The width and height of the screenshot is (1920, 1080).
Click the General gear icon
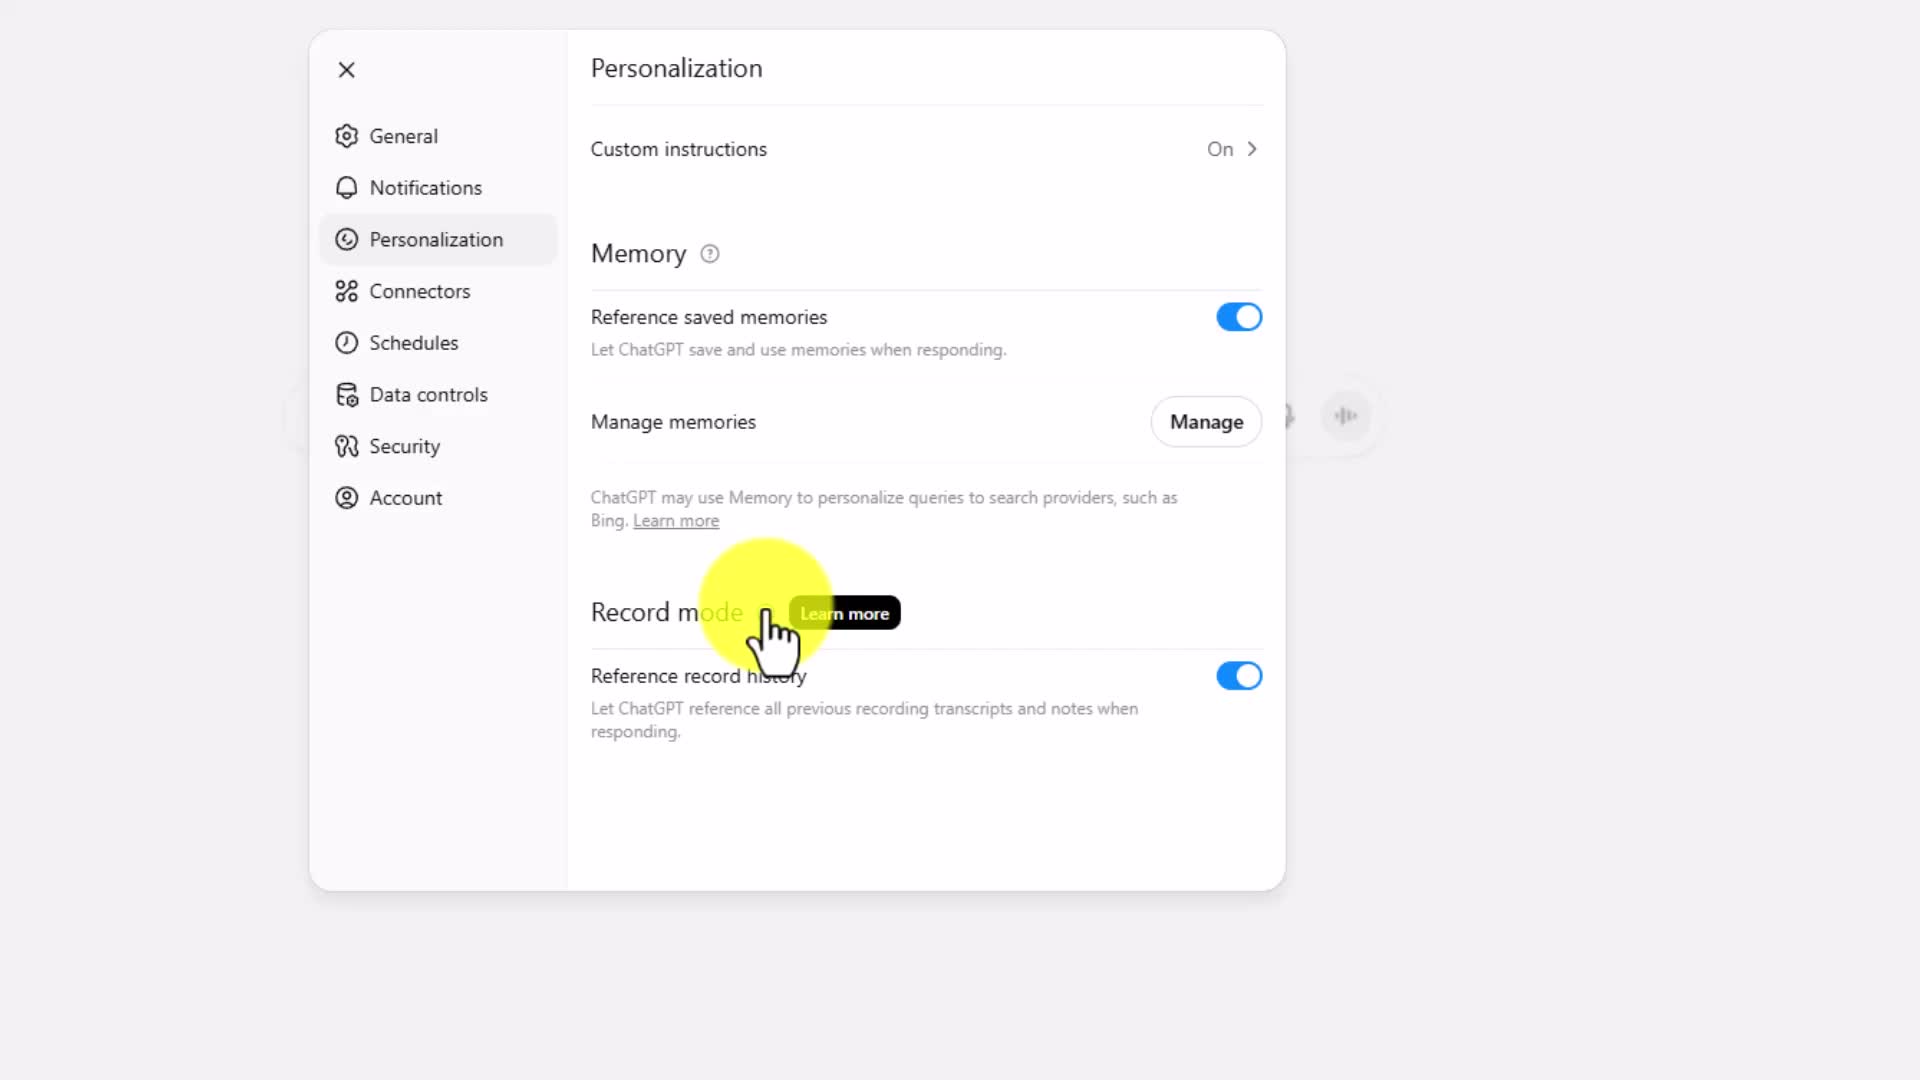pyautogui.click(x=346, y=136)
